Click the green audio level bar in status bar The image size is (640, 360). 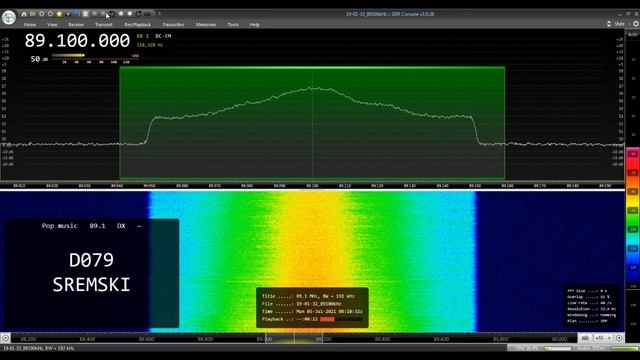point(625,349)
